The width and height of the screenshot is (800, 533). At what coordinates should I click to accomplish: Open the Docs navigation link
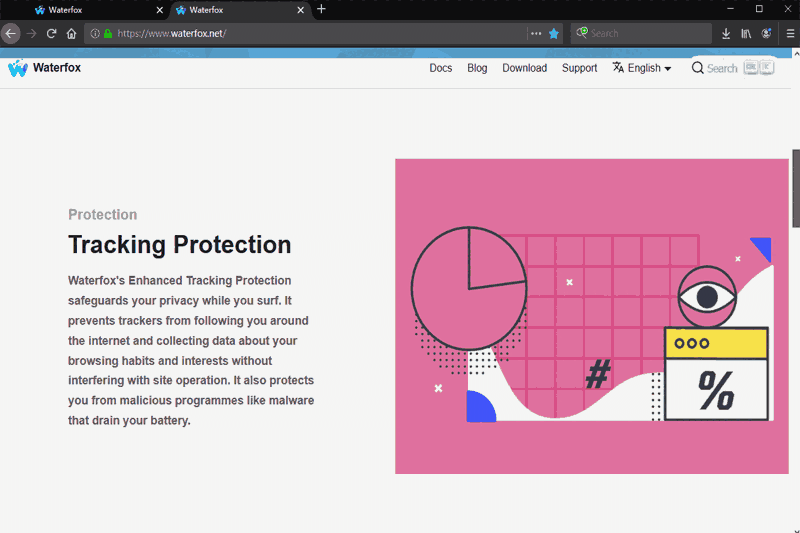pyautogui.click(x=440, y=68)
